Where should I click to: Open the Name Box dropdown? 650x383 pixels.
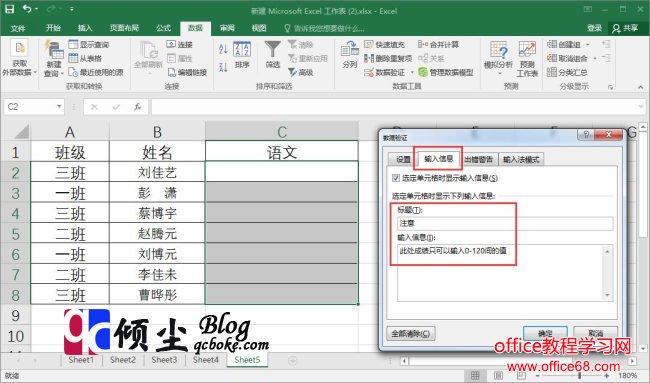tap(59, 107)
